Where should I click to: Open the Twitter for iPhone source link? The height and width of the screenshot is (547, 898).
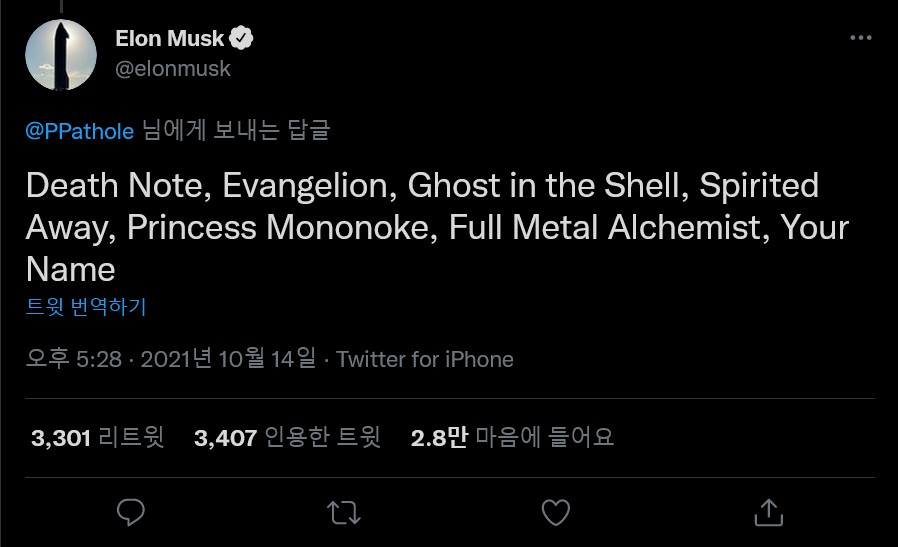pyautogui.click(x=425, y=359)
